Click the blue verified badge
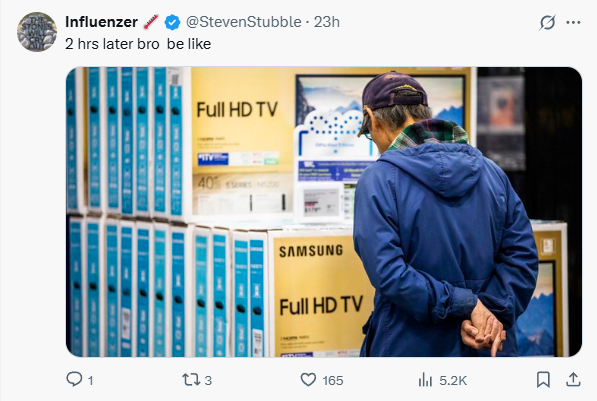The height and width of the screenshot is (401, 597). 172,22
